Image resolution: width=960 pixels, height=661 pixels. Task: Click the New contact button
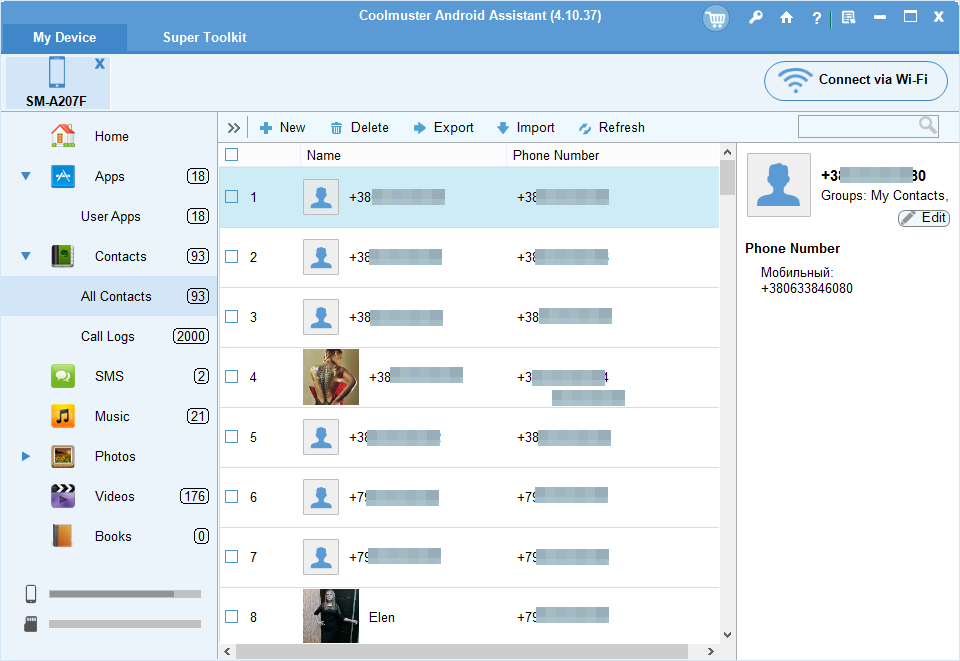click(x=282, y=127)
